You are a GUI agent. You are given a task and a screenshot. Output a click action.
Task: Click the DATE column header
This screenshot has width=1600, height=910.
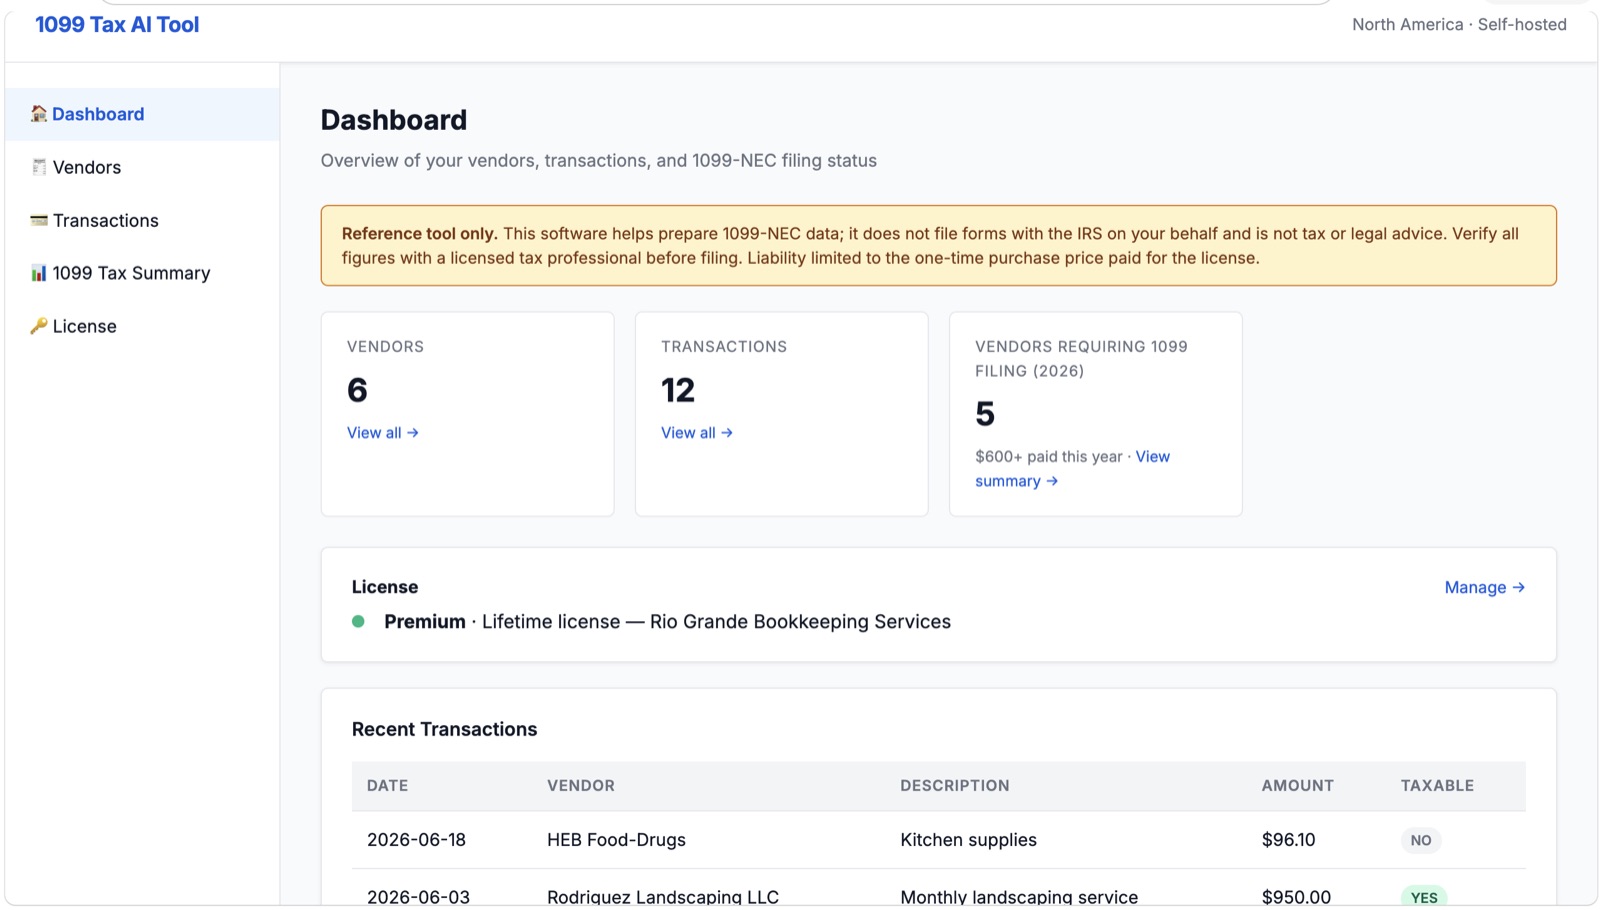(387, 786)
